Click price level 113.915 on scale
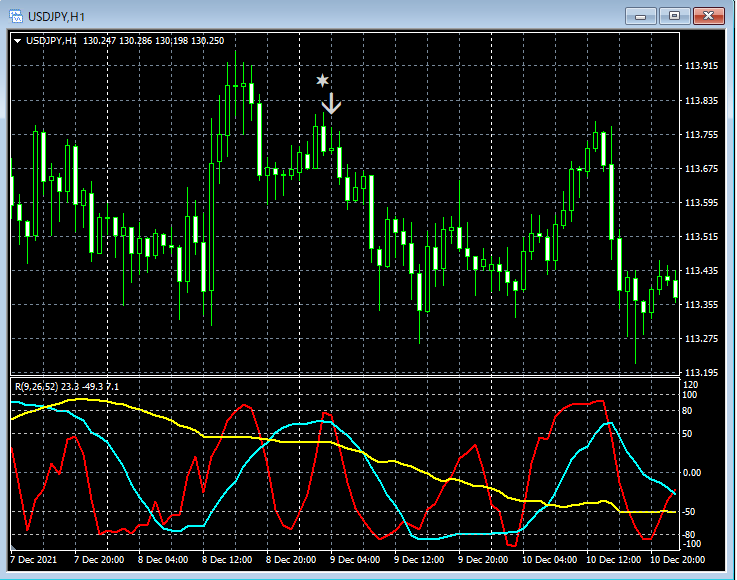 pyautogui.click(x=701, y=66)
